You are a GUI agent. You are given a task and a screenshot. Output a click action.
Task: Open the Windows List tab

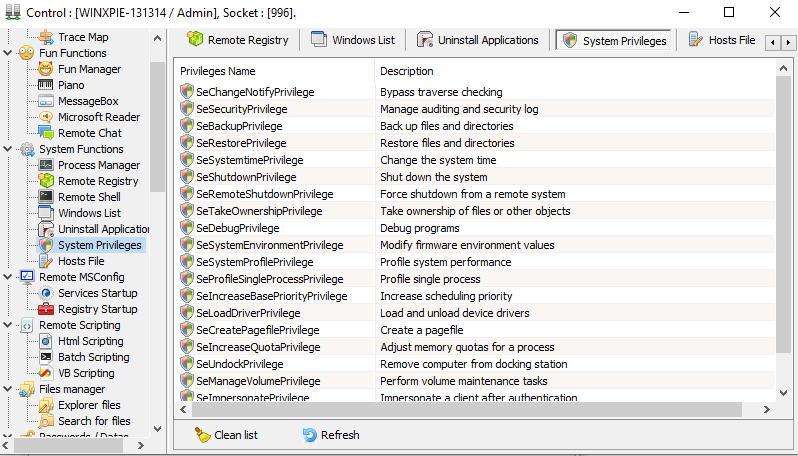point(352,40)
